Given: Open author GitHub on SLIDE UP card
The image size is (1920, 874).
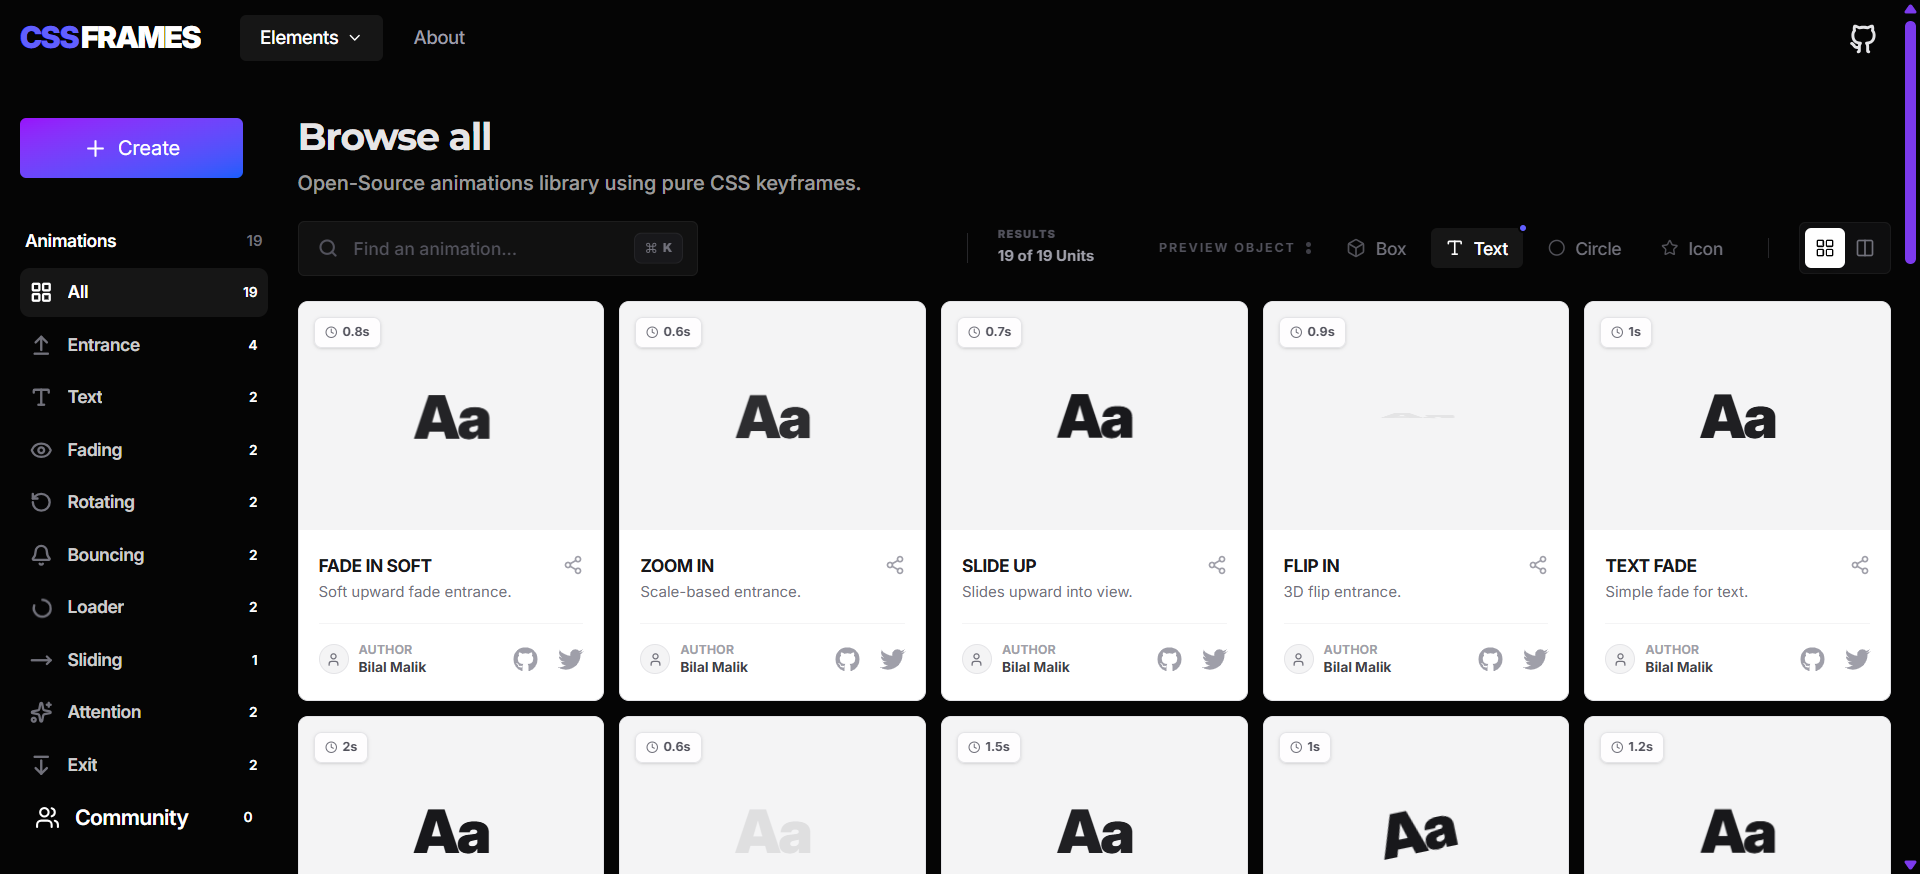Looking at the screenshot, I should 1169,659.
